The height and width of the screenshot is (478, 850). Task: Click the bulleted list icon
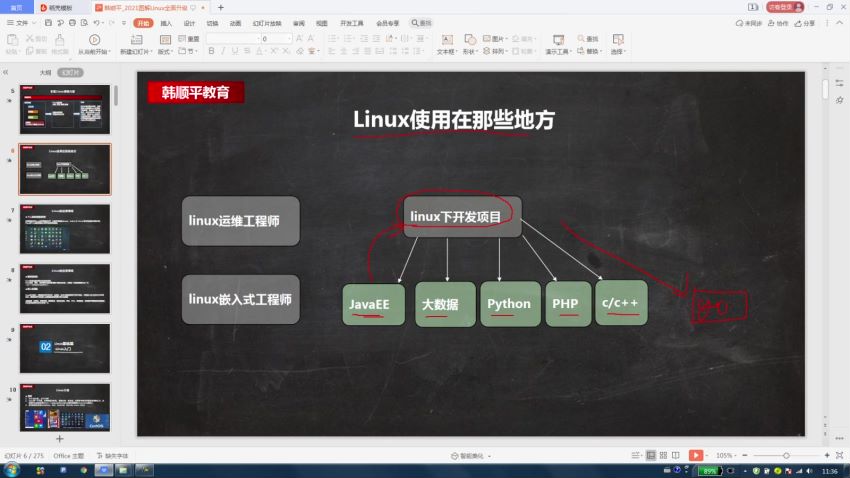tap(333, 38)
